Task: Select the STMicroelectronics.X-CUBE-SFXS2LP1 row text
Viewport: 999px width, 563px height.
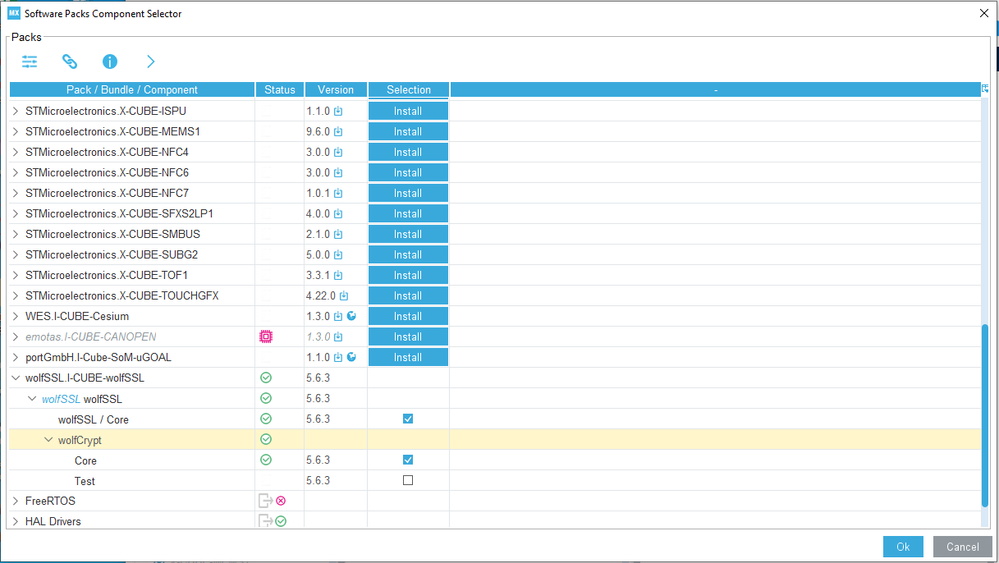Action: [x=119, y=213]
